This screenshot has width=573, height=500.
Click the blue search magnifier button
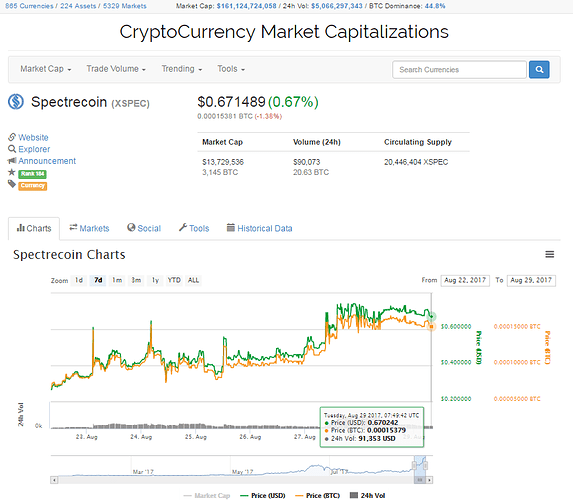pyautogui.click(x=539, y=69)
